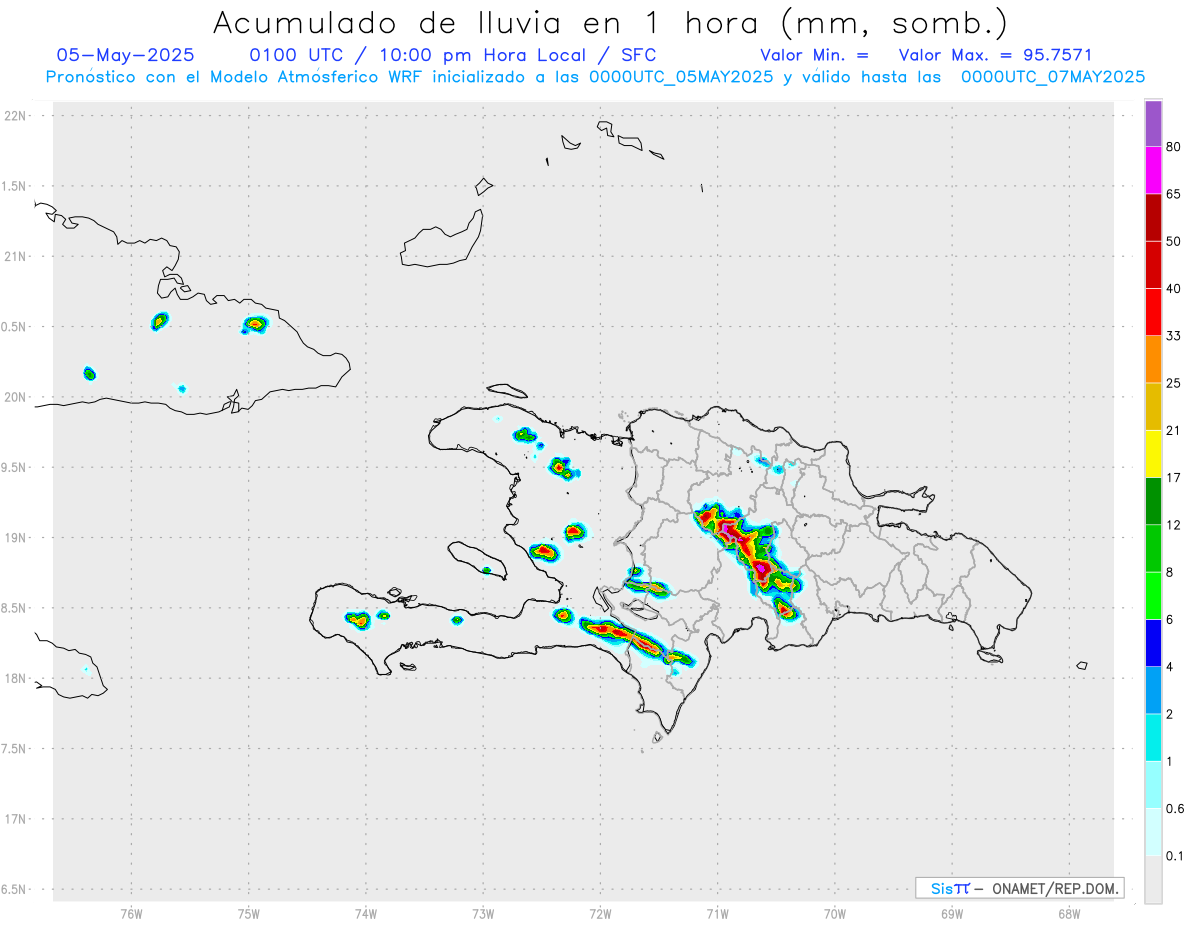Click the '0000UTC_07MAY2025' valid-until text

coord(1052,77)
